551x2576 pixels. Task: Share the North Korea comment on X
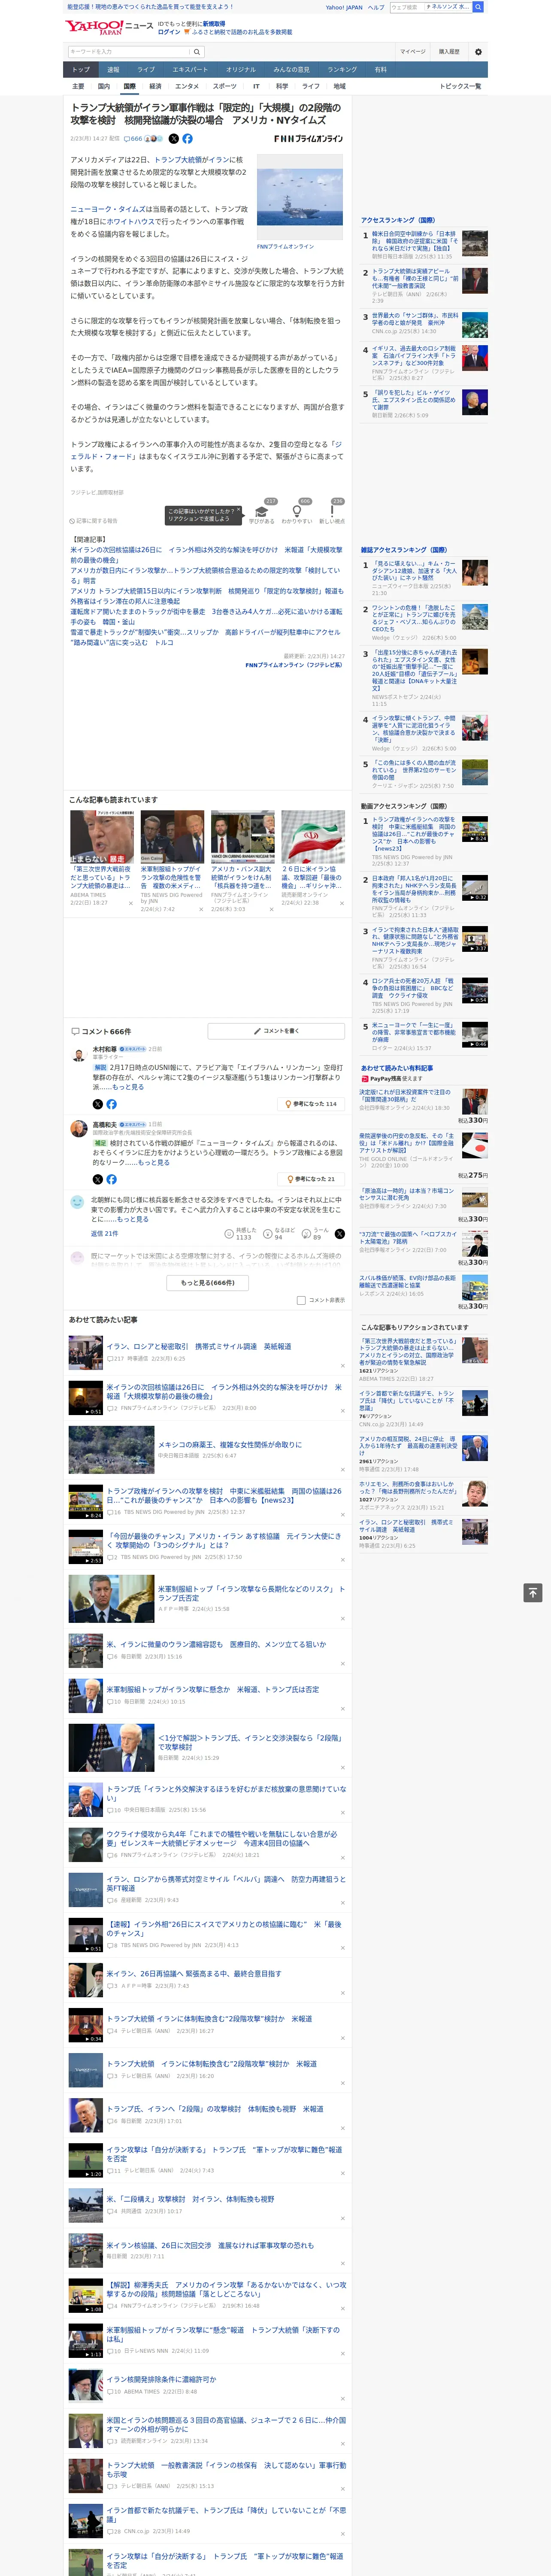[340, 1234]
